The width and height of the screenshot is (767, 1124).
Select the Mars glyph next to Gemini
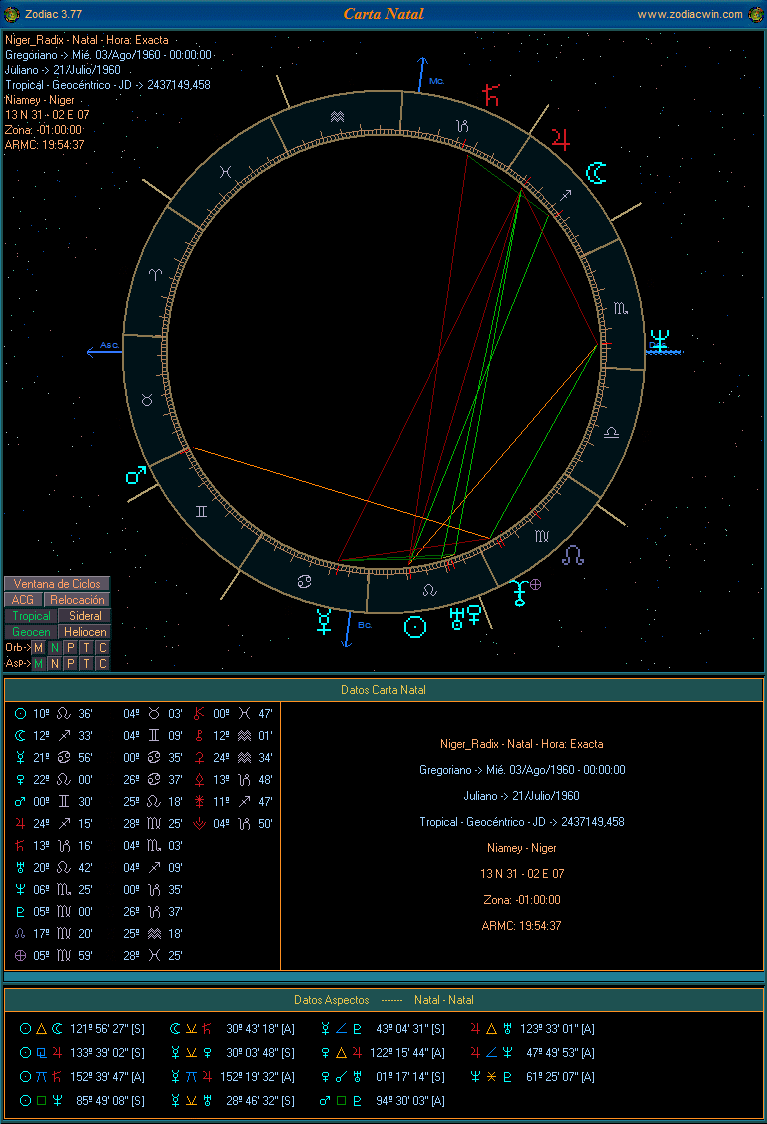pyautogui.click(x=136, y=475)
